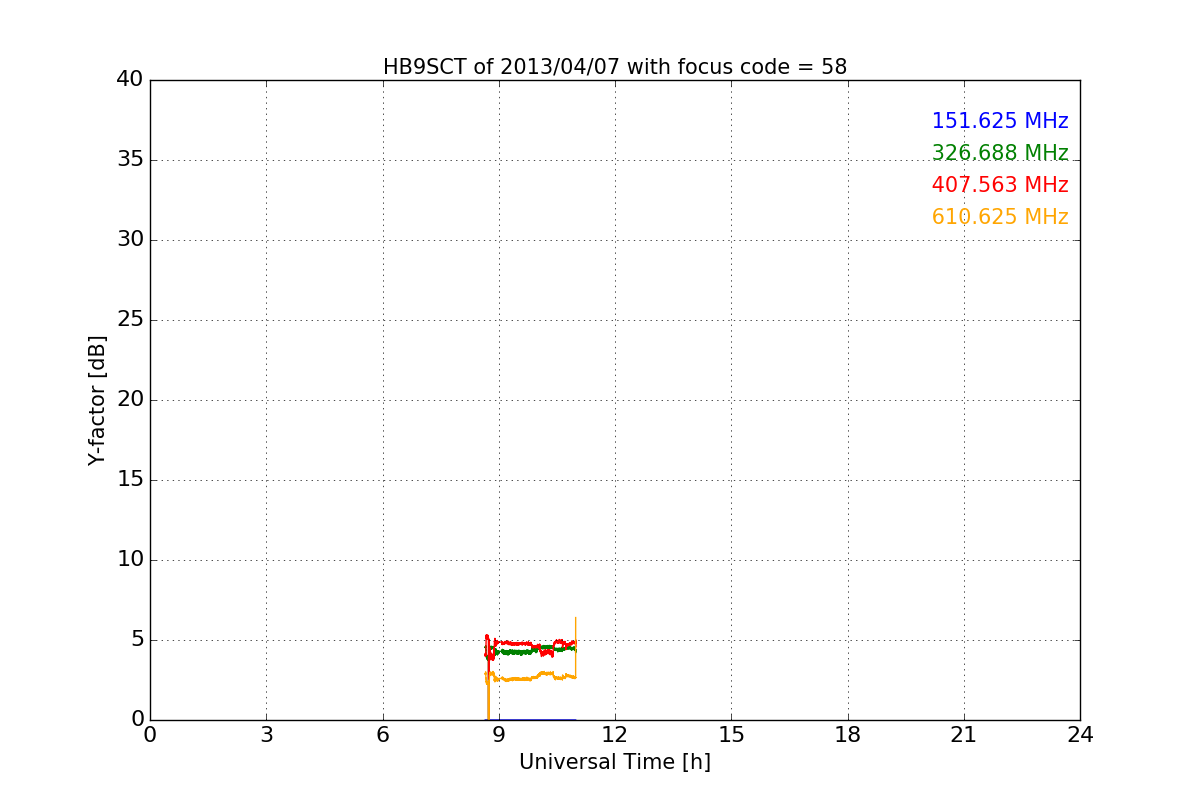The image size is (1200, 800).
Task: Click the x-axis tick label 9
Action: (x=499, y=735)
